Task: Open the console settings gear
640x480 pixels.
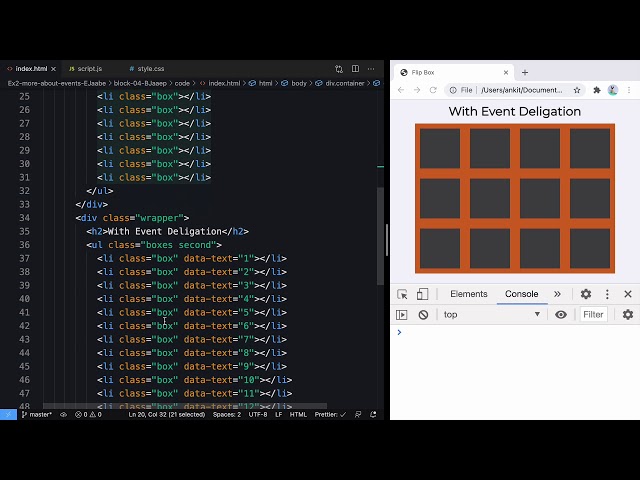Action: tap(628, 315)
